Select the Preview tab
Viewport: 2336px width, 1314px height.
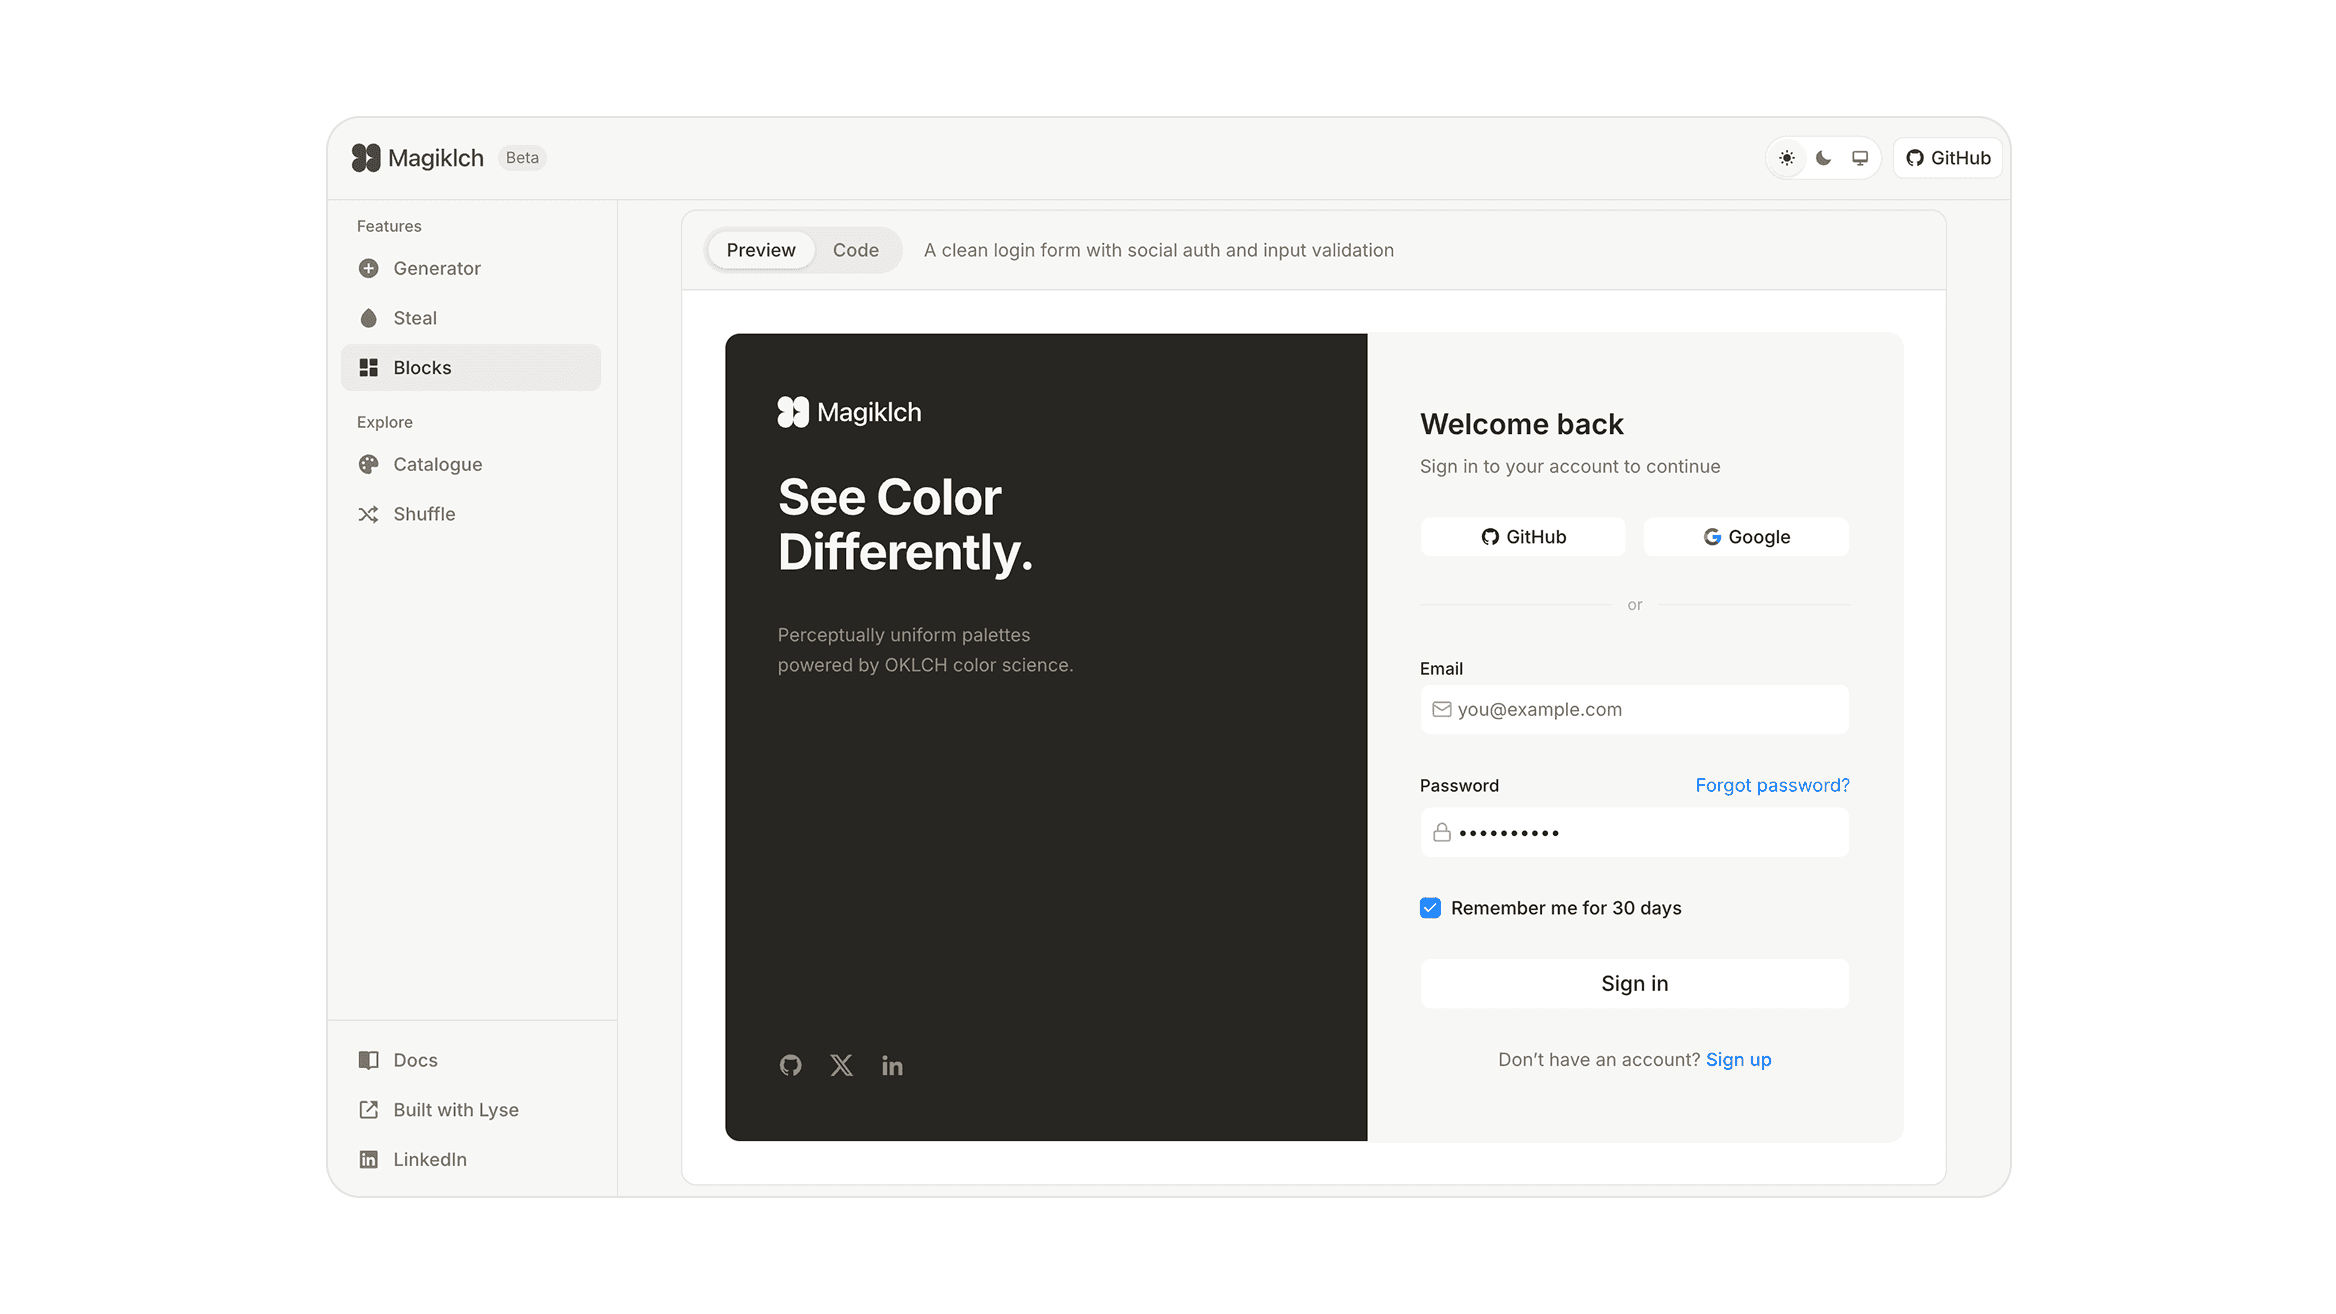[760, 250]
